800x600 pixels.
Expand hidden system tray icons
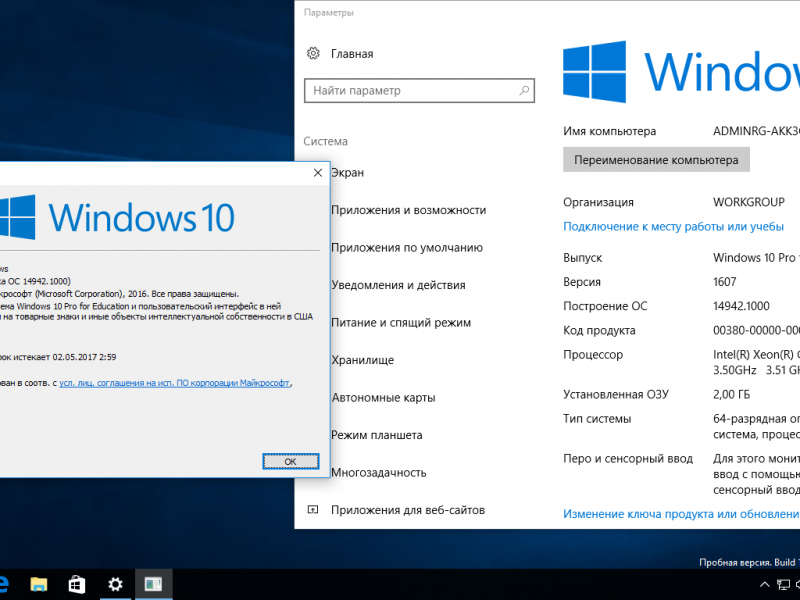[764, 584]
